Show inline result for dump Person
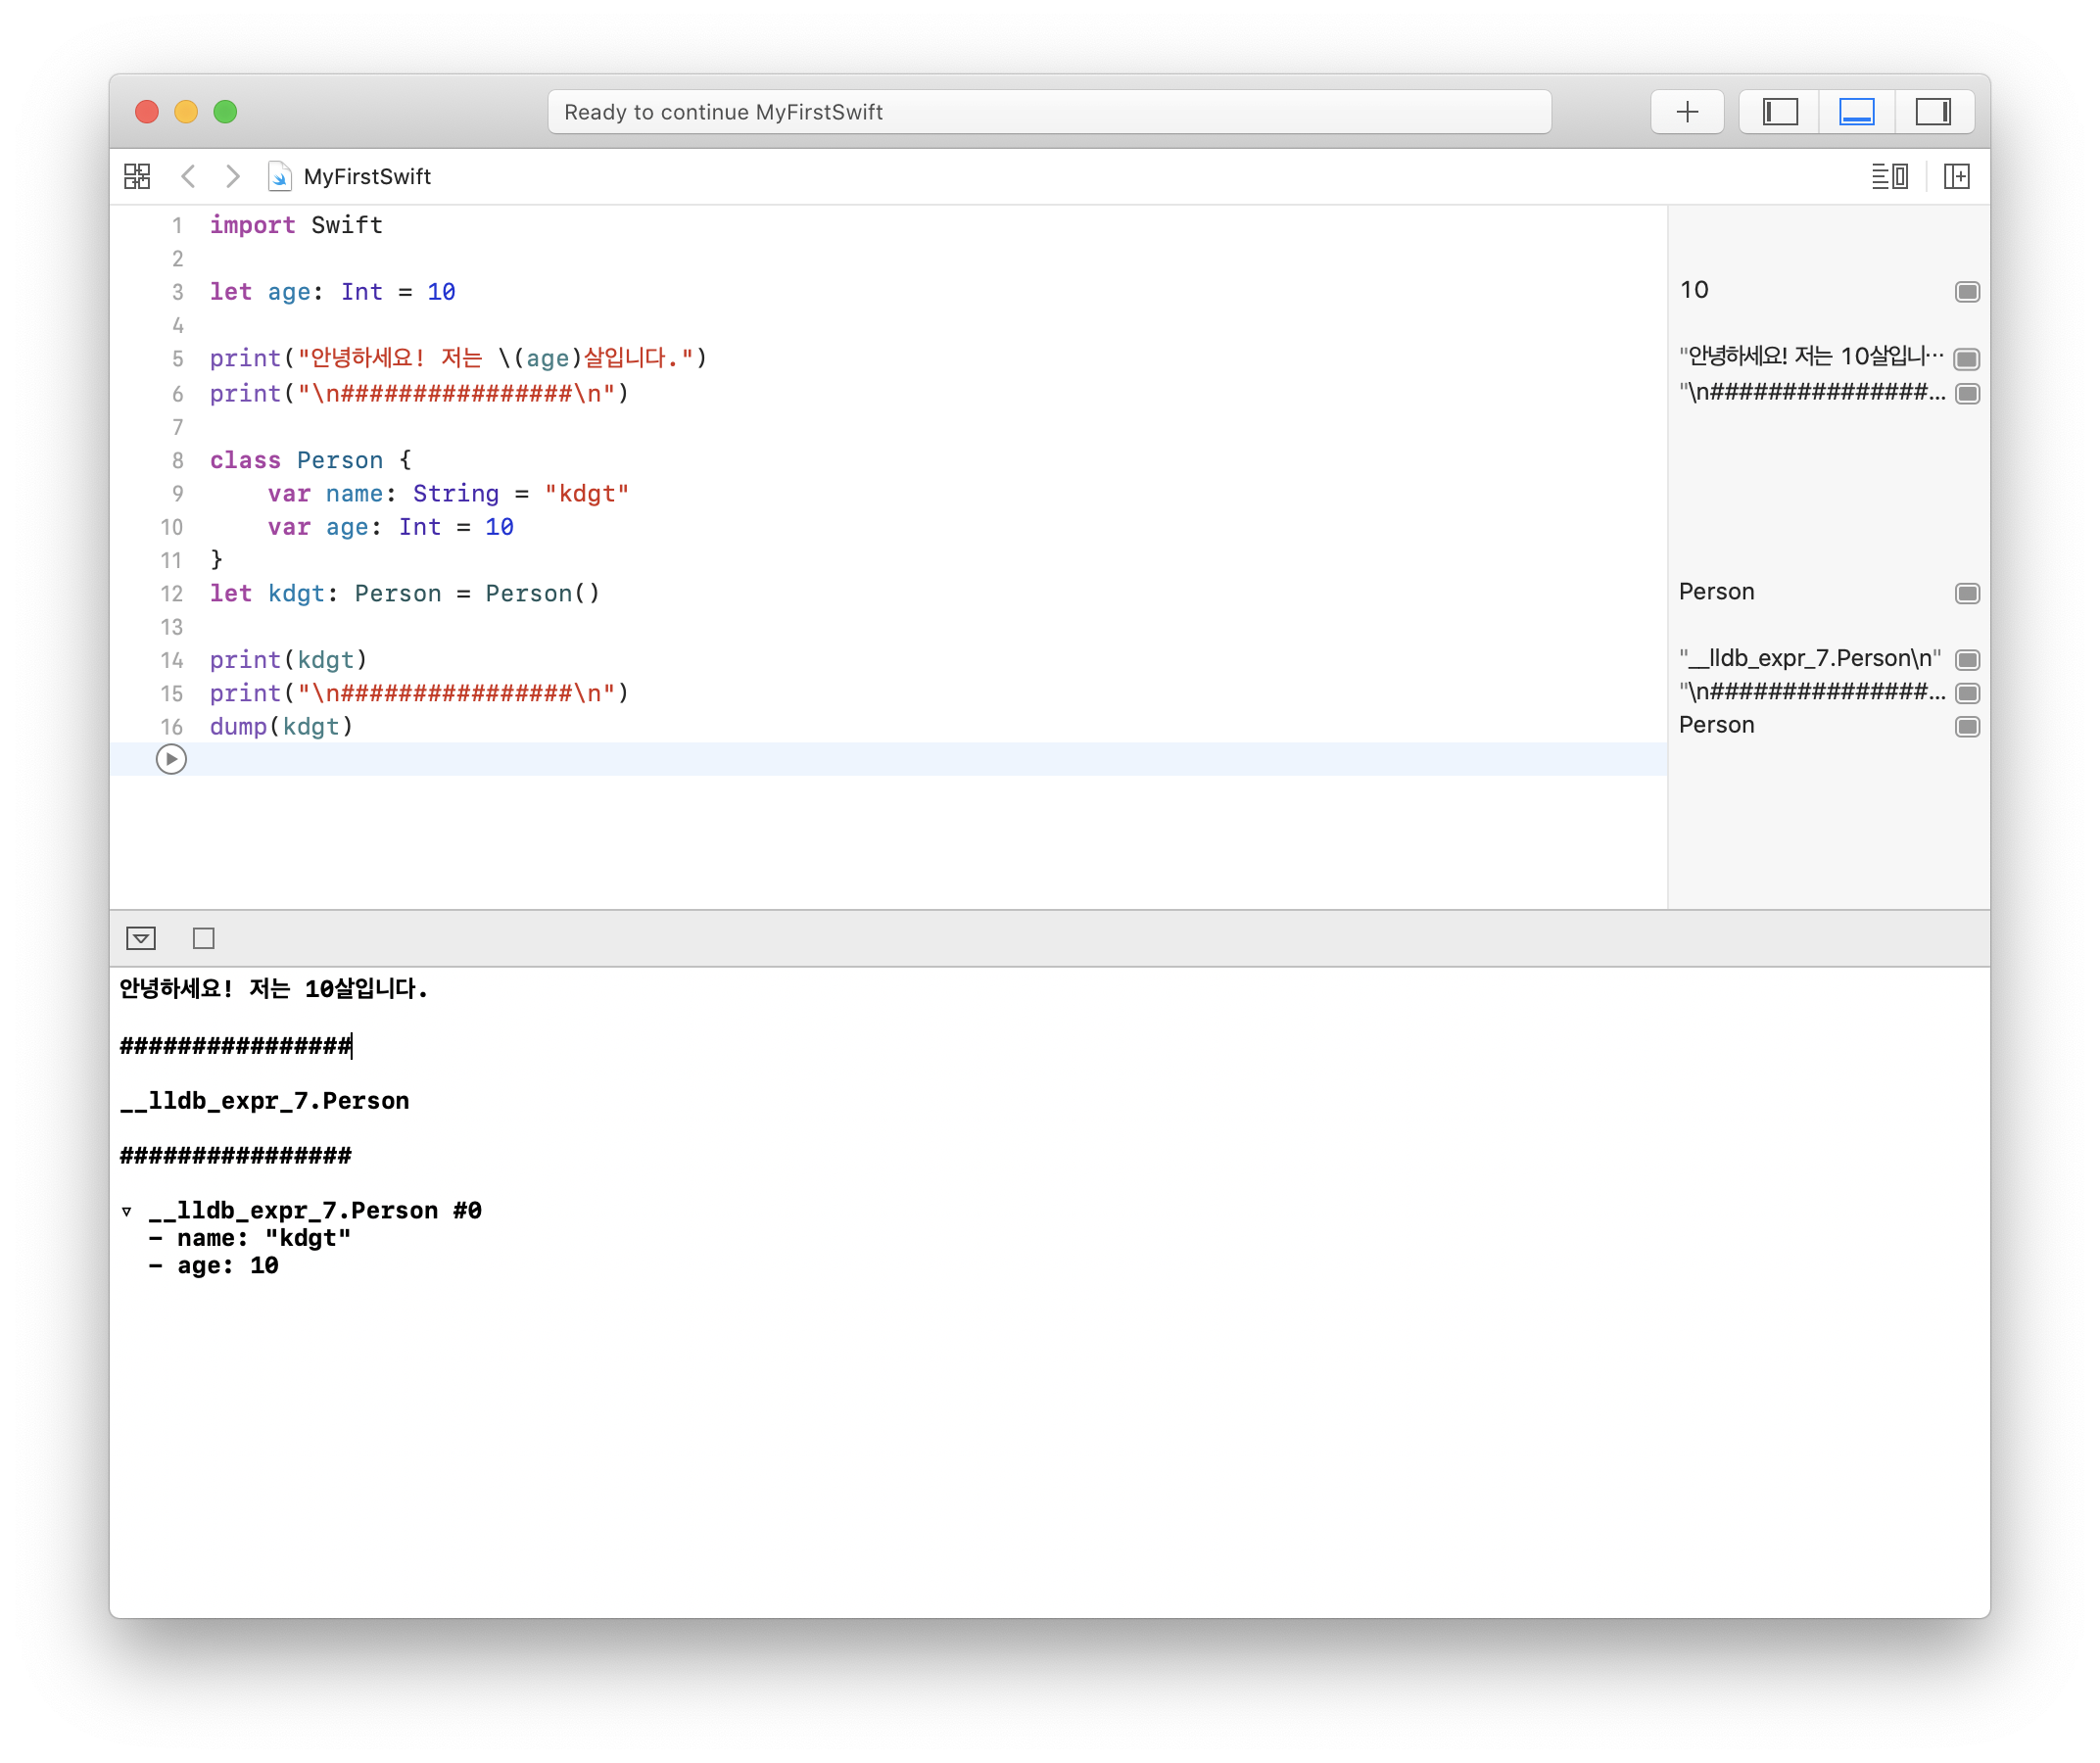The image size is (2100, 1763). point(1967,727)
